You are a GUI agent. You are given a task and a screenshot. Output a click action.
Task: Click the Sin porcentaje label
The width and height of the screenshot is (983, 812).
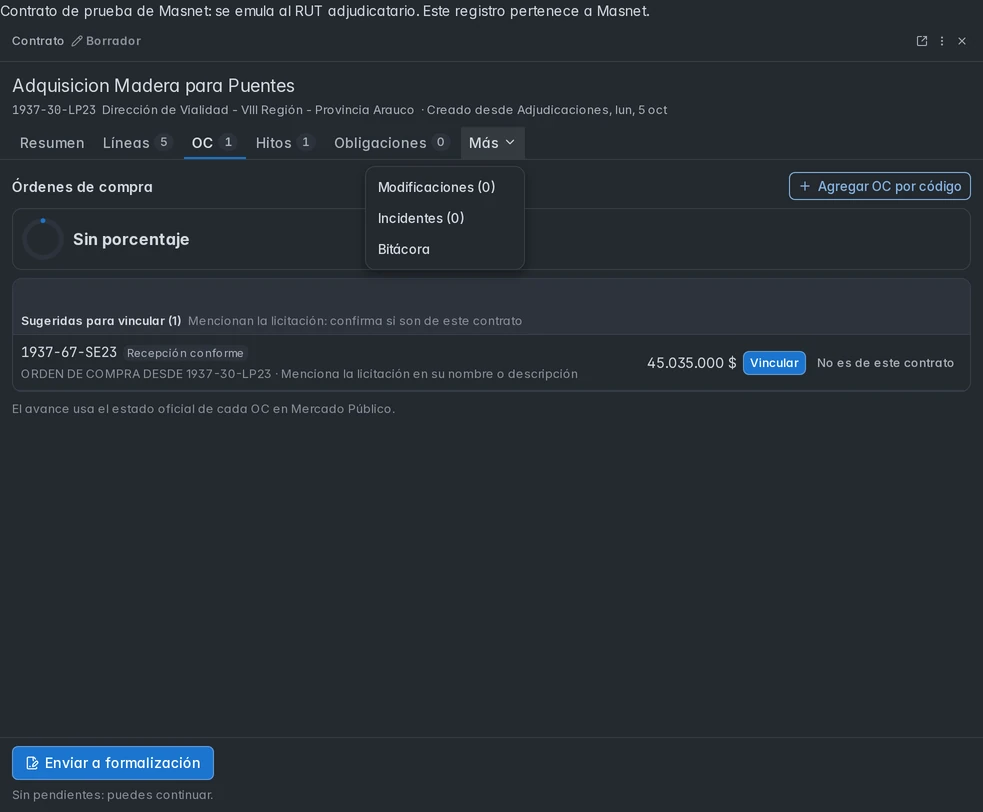pyautogui.click(x=131, y=240)
